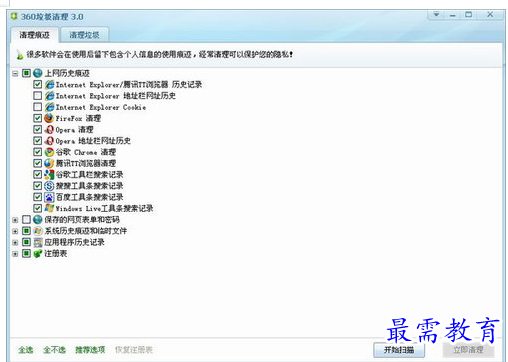The width and height of the screenshot is (508, 362).
Task: Uncheck the 腾讯TT浏览器清理 checkbox
Action: [37, 163]
